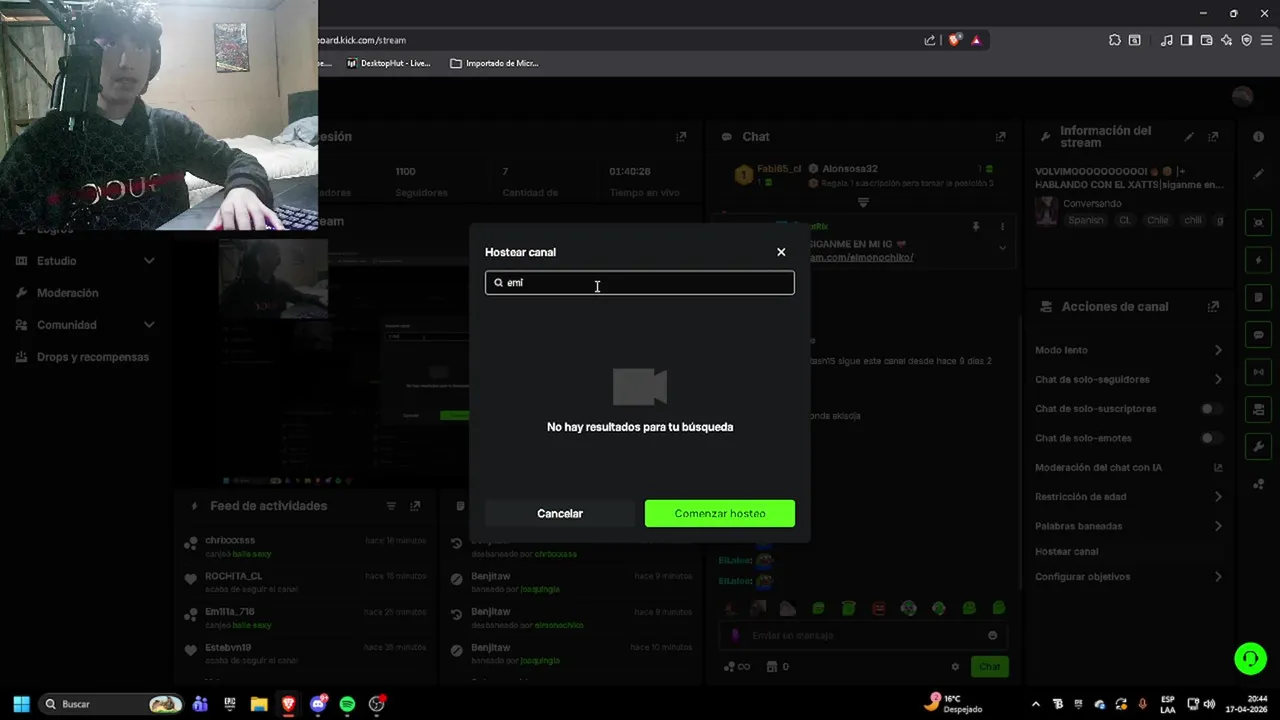This screenshot has width=1280, height=720.
Task: Expand Palabras baneadas
Action: [1128, 526]
